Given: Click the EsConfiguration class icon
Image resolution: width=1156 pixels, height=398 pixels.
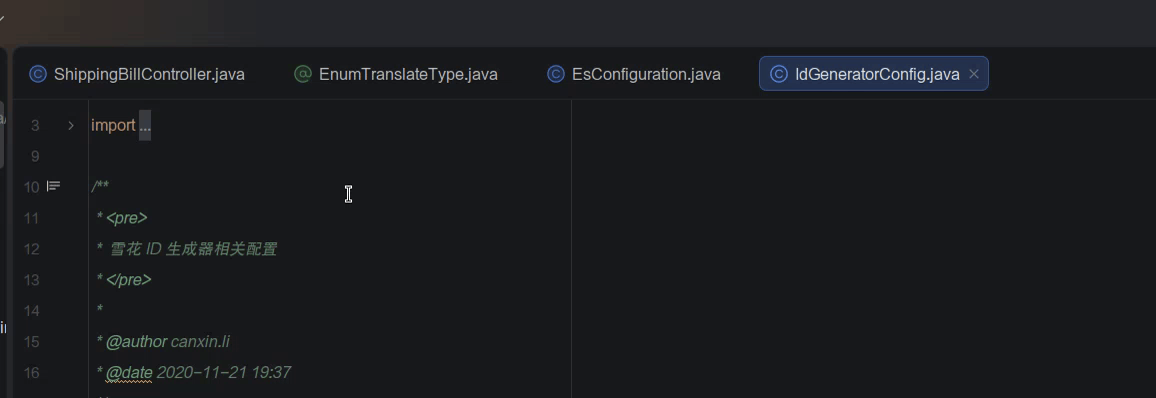Looking at the screenshot, I should (555, 74).
